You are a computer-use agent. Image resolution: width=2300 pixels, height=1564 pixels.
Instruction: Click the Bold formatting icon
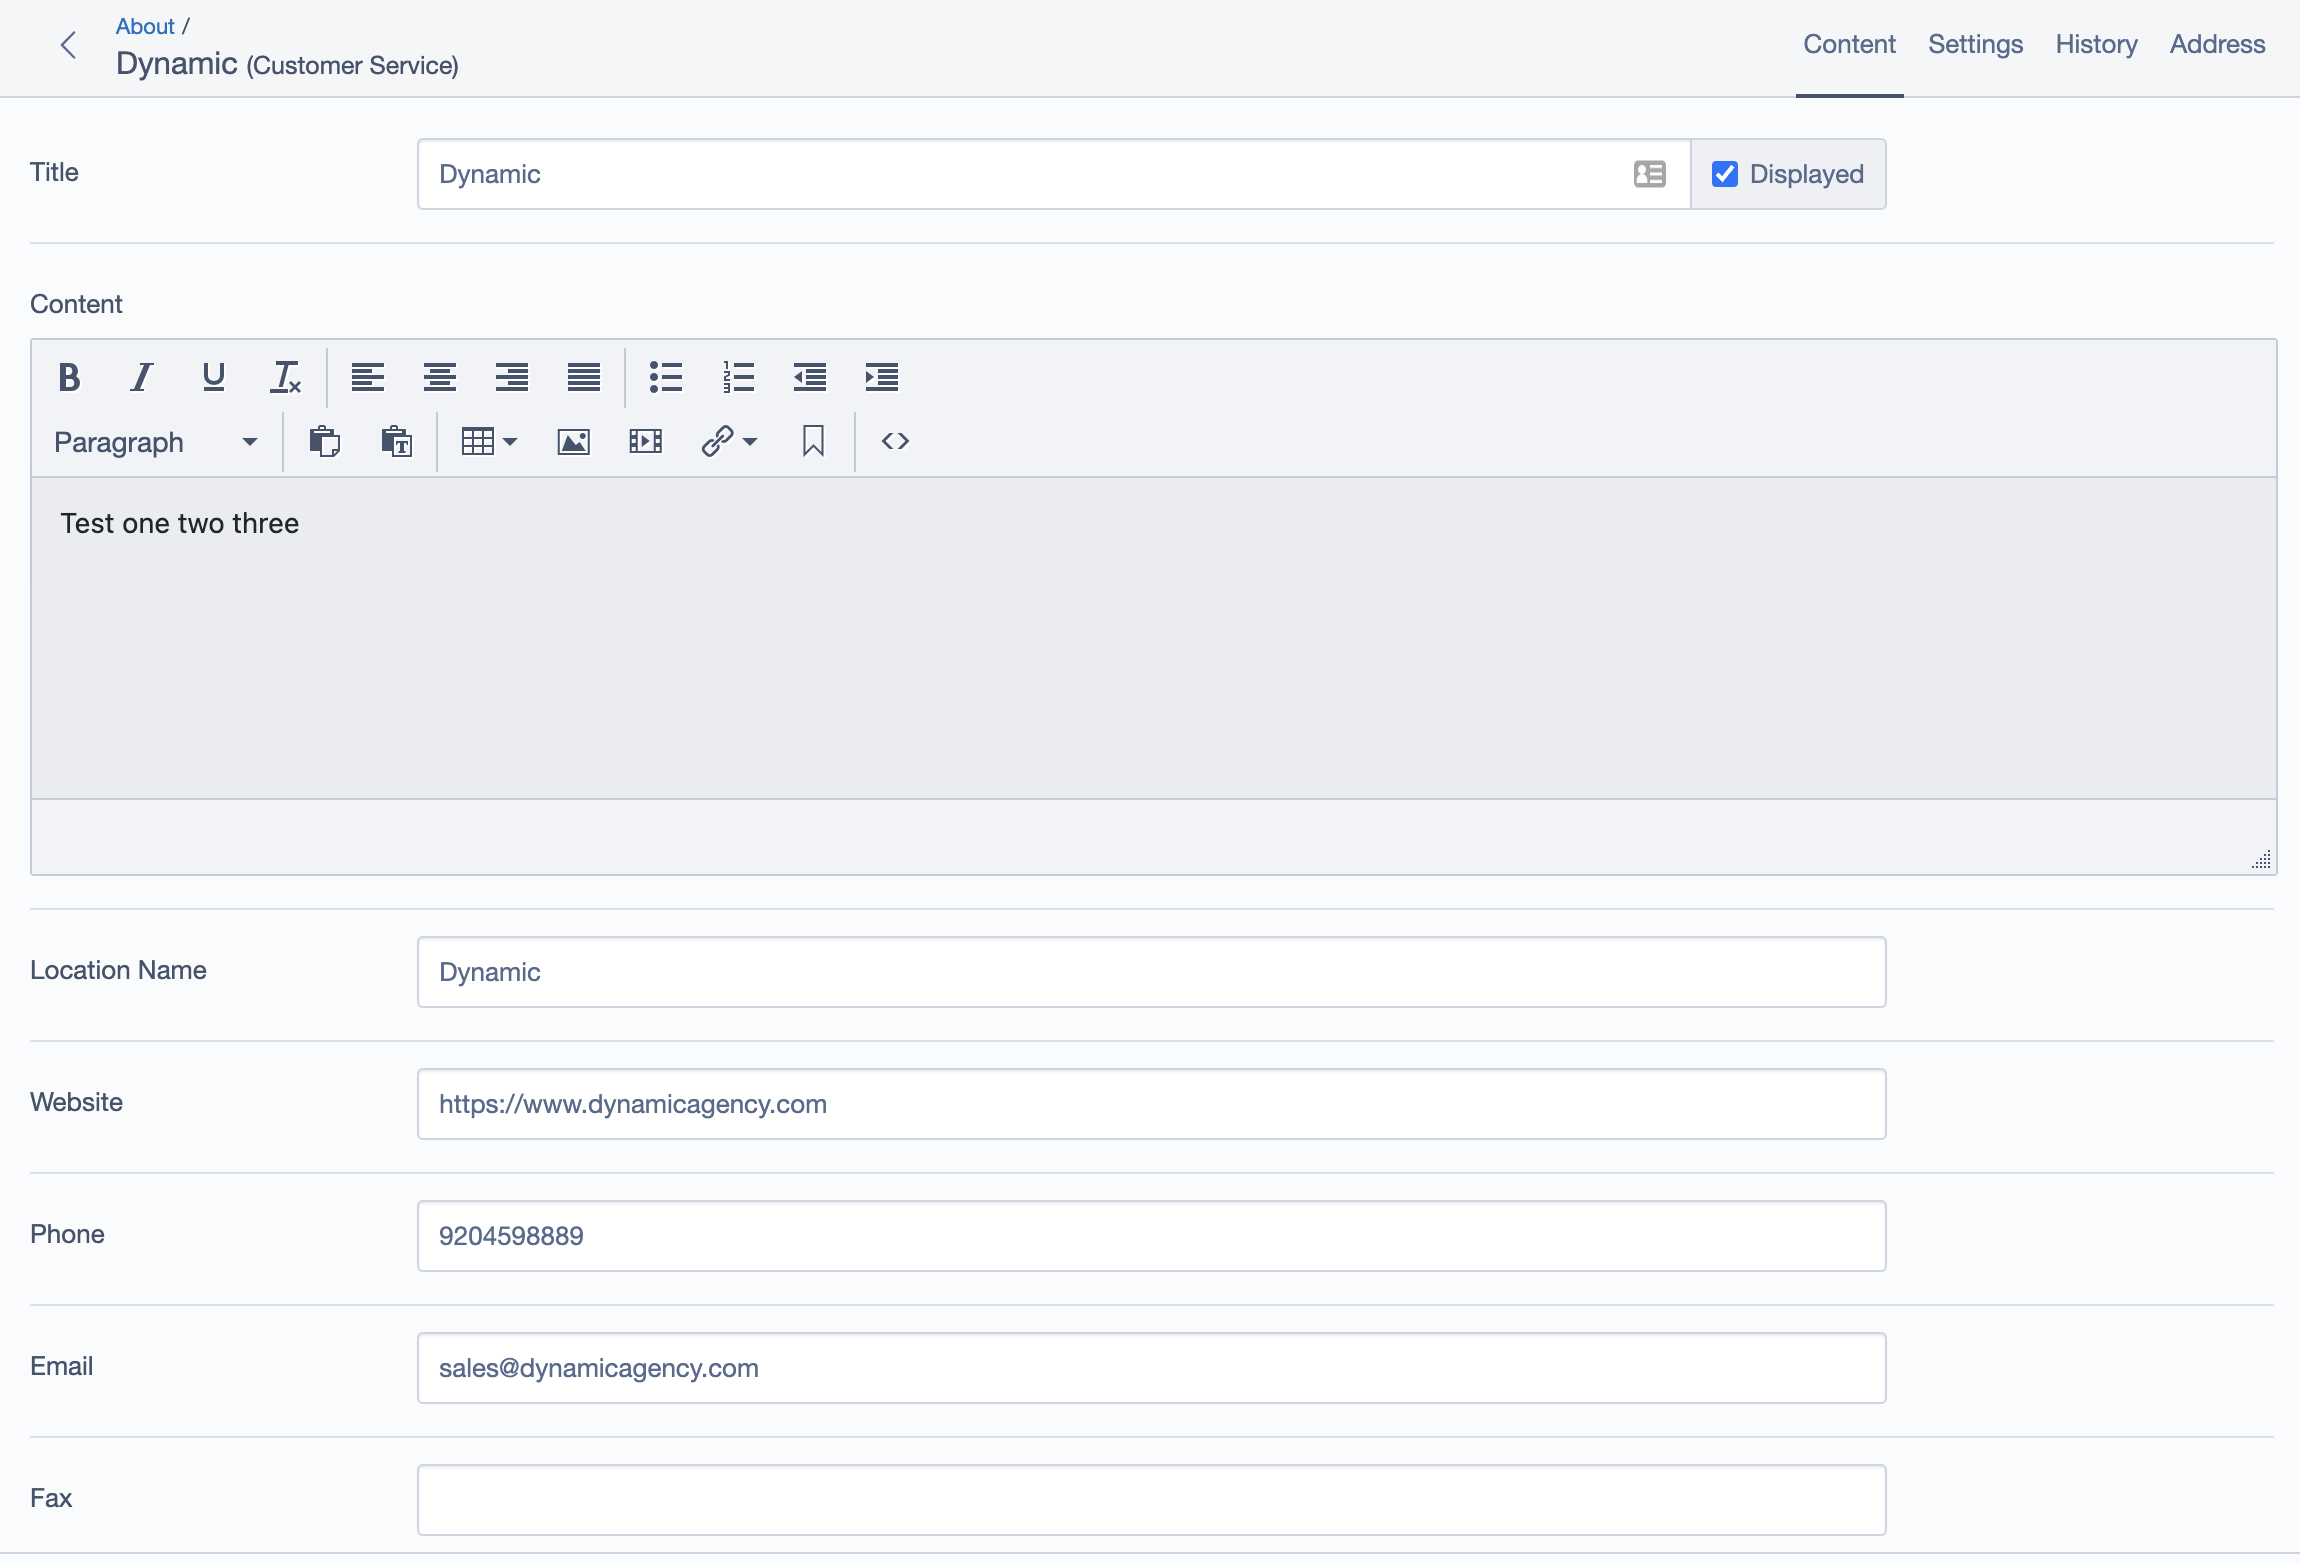point(66,375)
